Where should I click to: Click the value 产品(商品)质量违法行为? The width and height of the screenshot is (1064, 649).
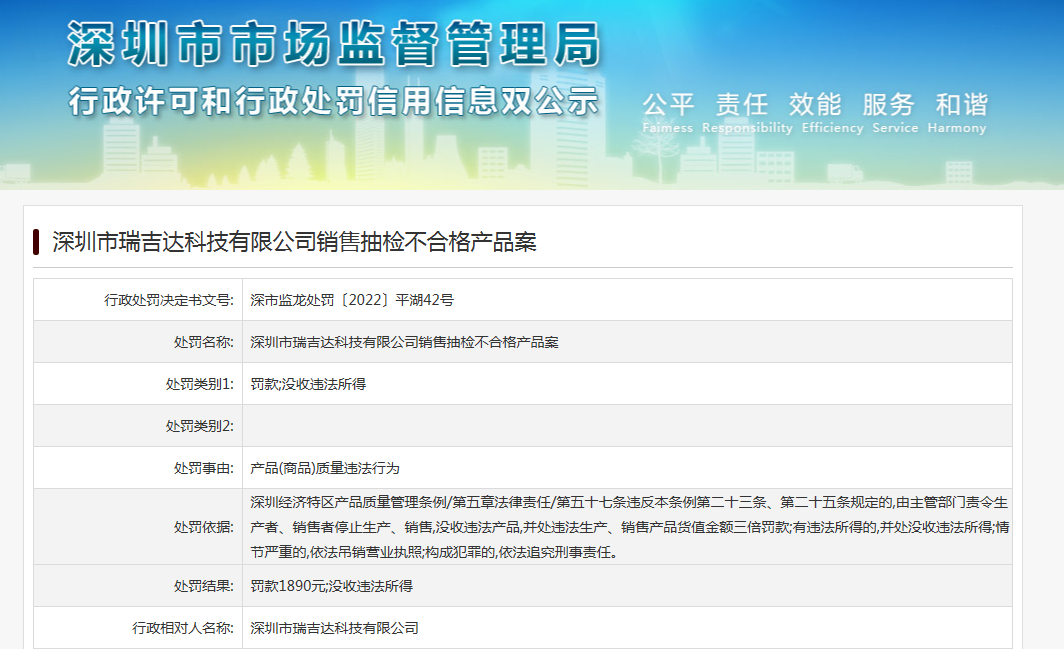point(325,468)
